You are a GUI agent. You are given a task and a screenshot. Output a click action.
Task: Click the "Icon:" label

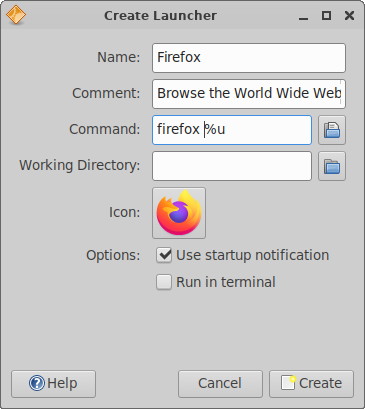tap(125, 212)
